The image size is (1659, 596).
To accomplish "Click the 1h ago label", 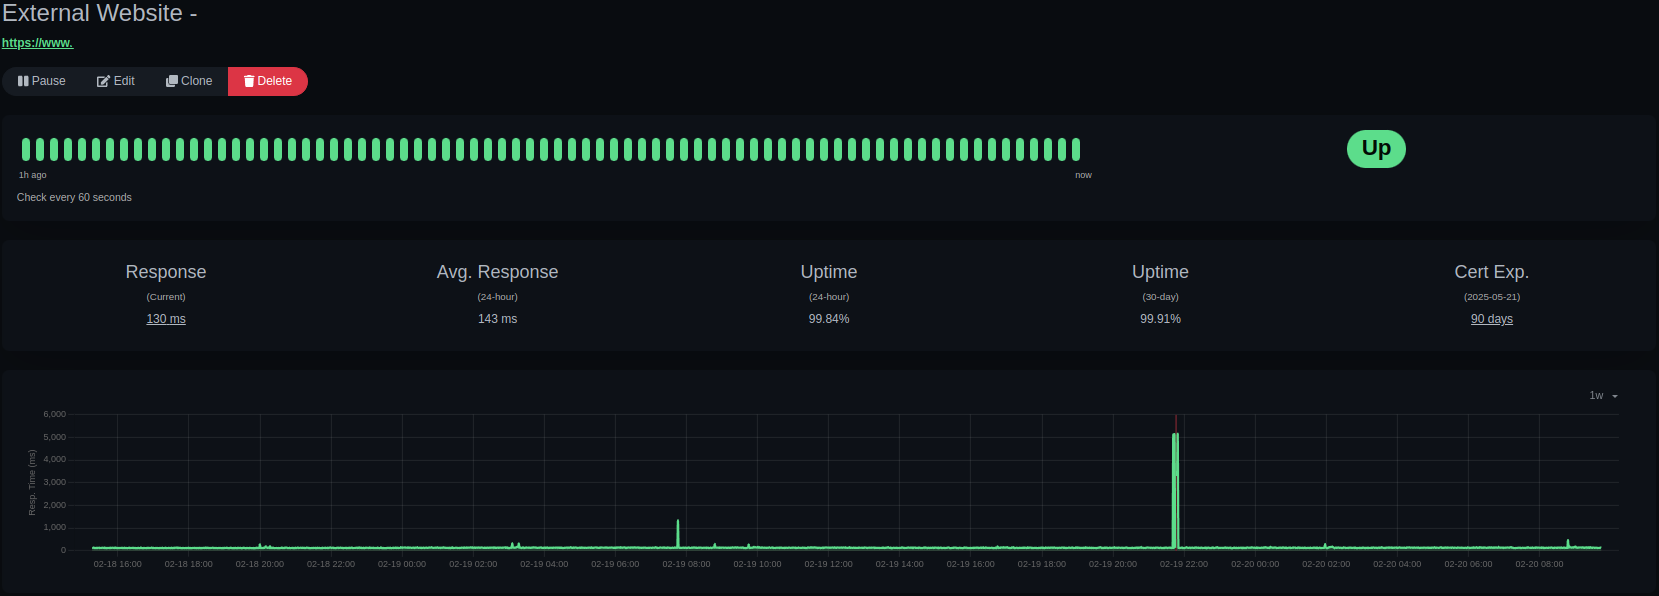I will 32,175.
